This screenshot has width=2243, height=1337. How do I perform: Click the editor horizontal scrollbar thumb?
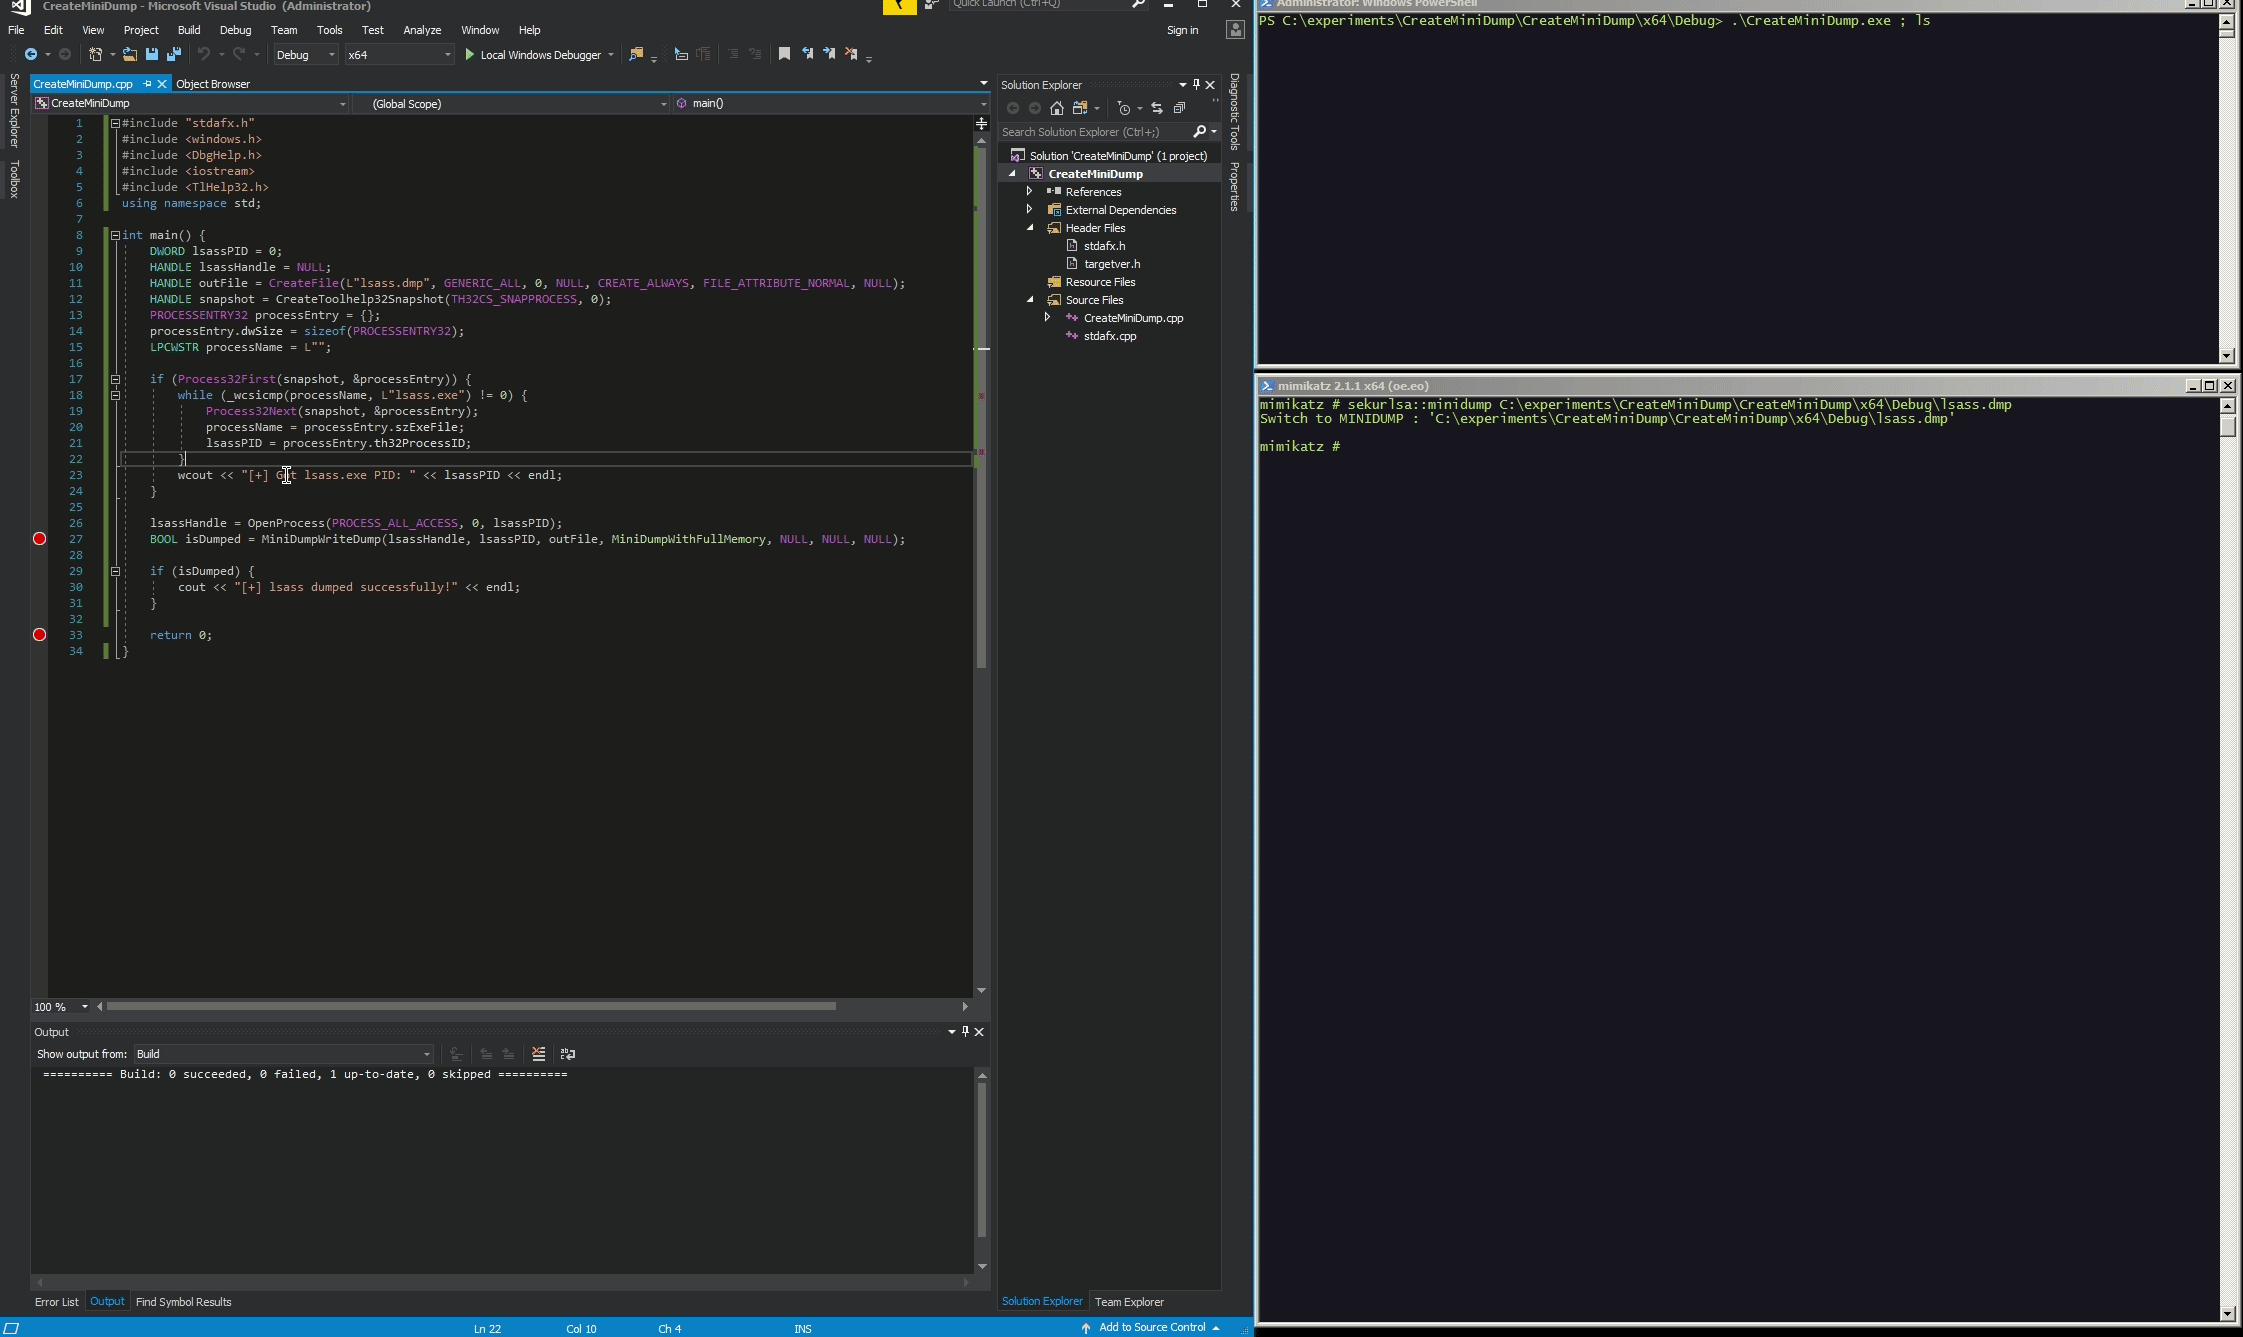click(470, 1006)
